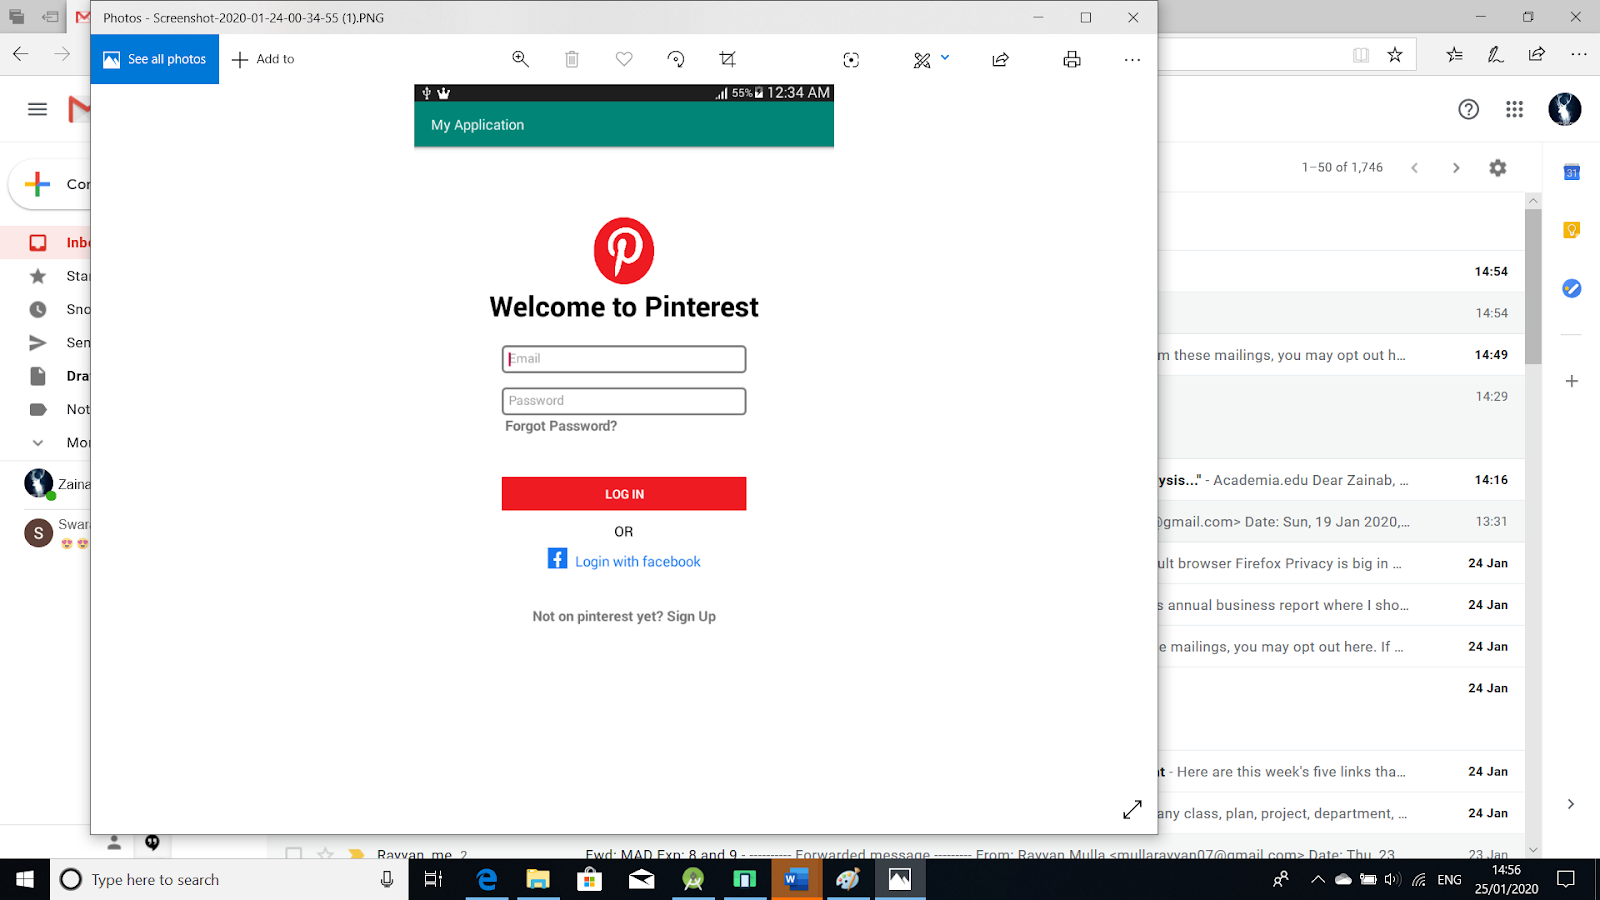Open browser reading view icon
Viewport: 1600px width, 900px height.
point(1361,55)
